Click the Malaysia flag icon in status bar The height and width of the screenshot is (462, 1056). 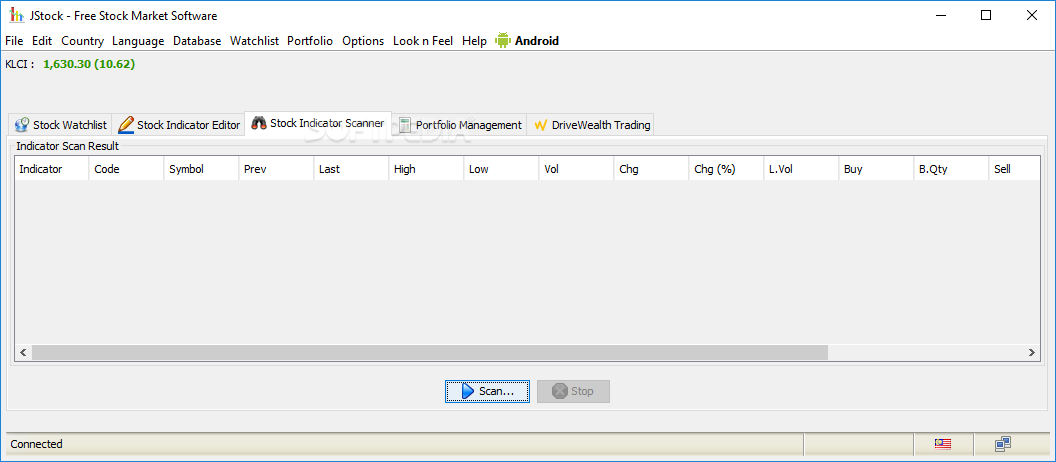click(942, 444)
